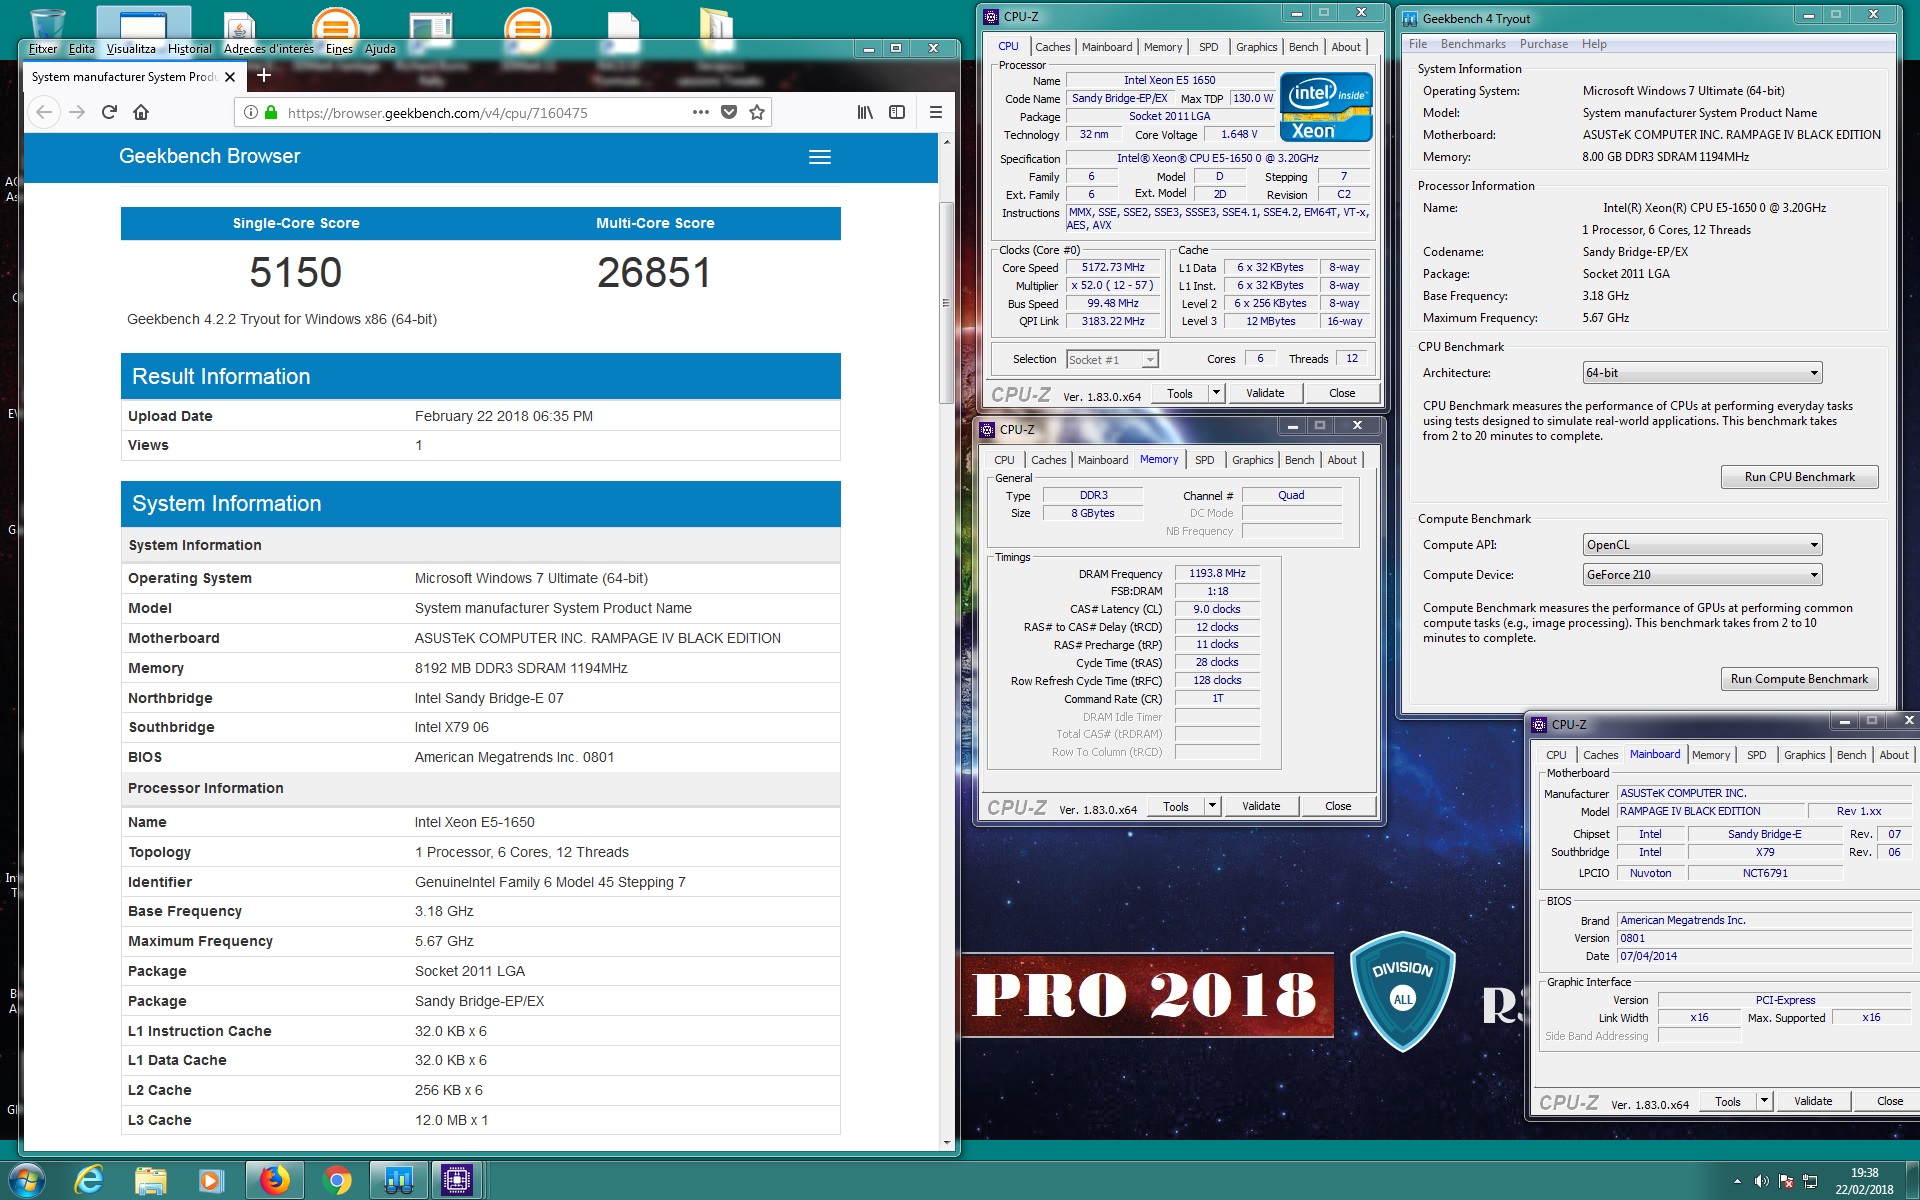
Task: Switch to Geekbench taskbar icon
Action: point(398,1180)
